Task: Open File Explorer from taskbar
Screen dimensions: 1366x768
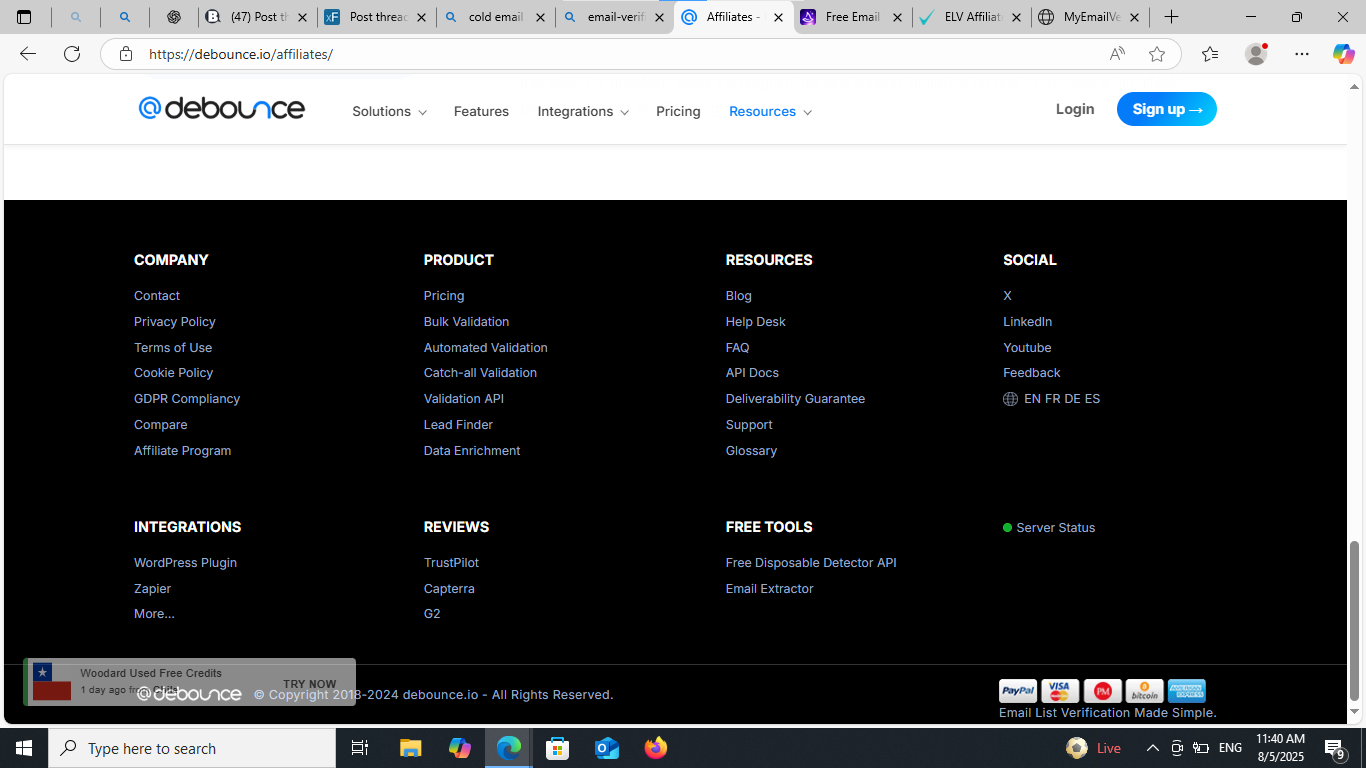Action: [410, 748]
